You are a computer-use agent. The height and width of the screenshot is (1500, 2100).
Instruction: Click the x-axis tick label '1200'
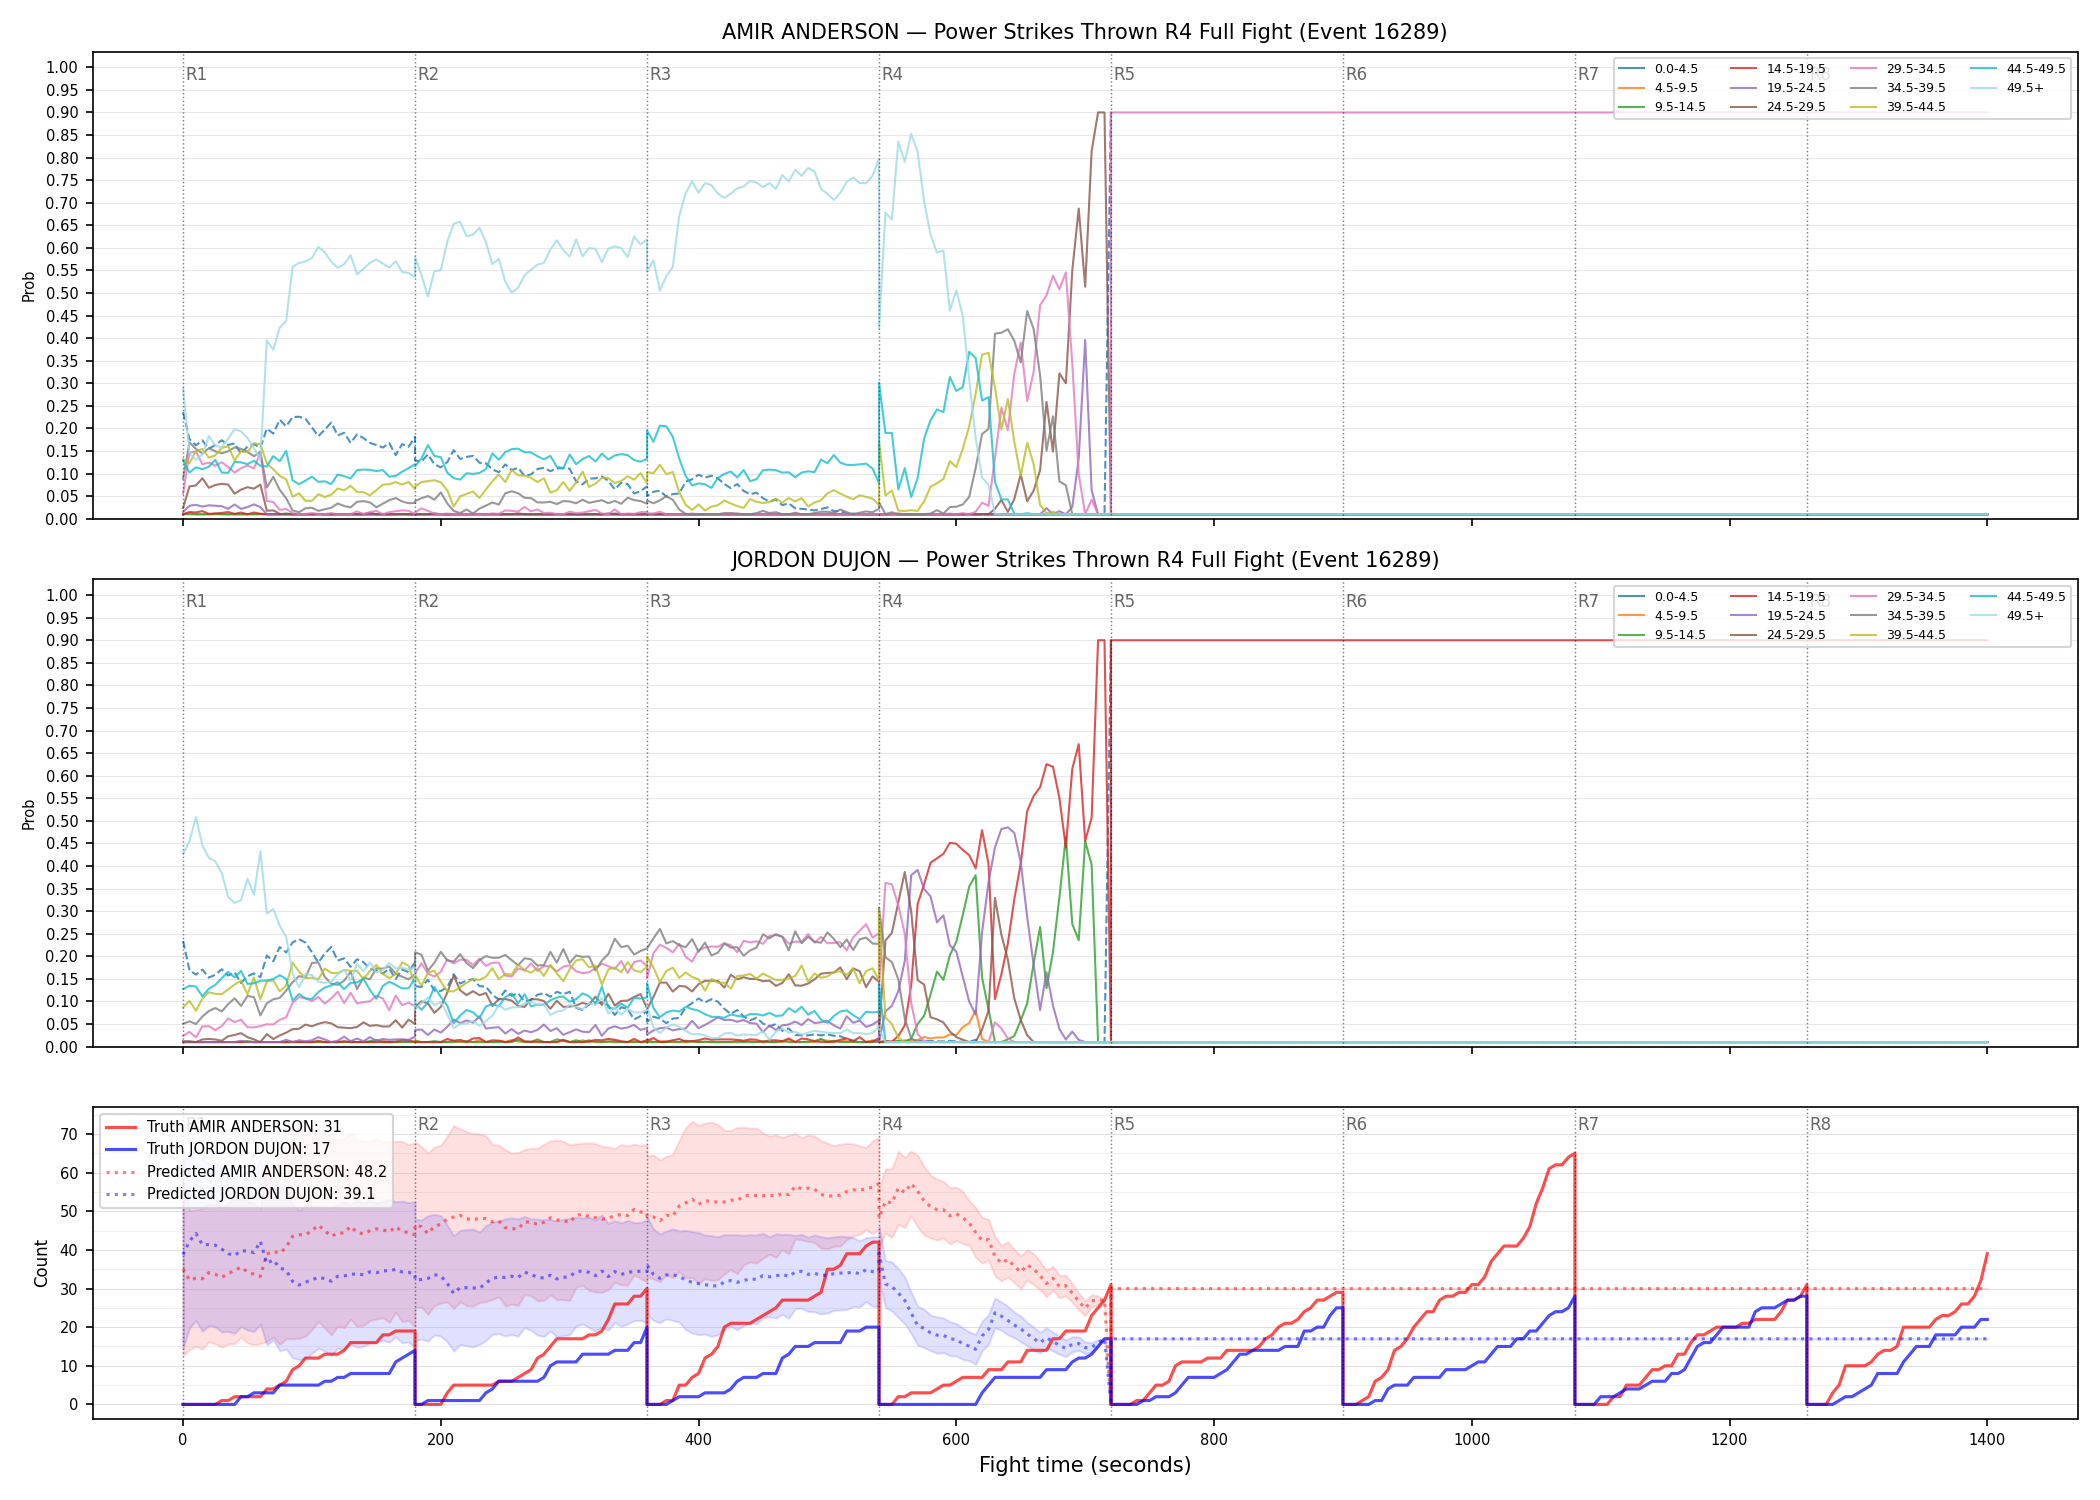pyautogui.click(x=1730, y=1440)
